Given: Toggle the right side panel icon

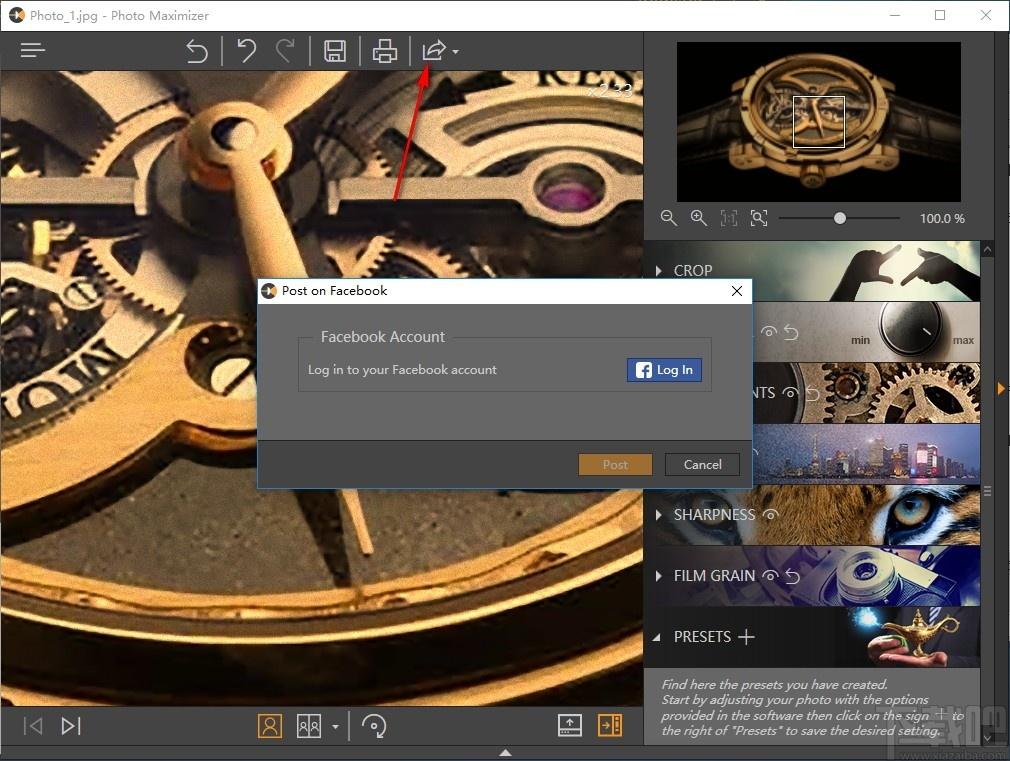Looking at the screenshot, I should [x=609, y=725].
